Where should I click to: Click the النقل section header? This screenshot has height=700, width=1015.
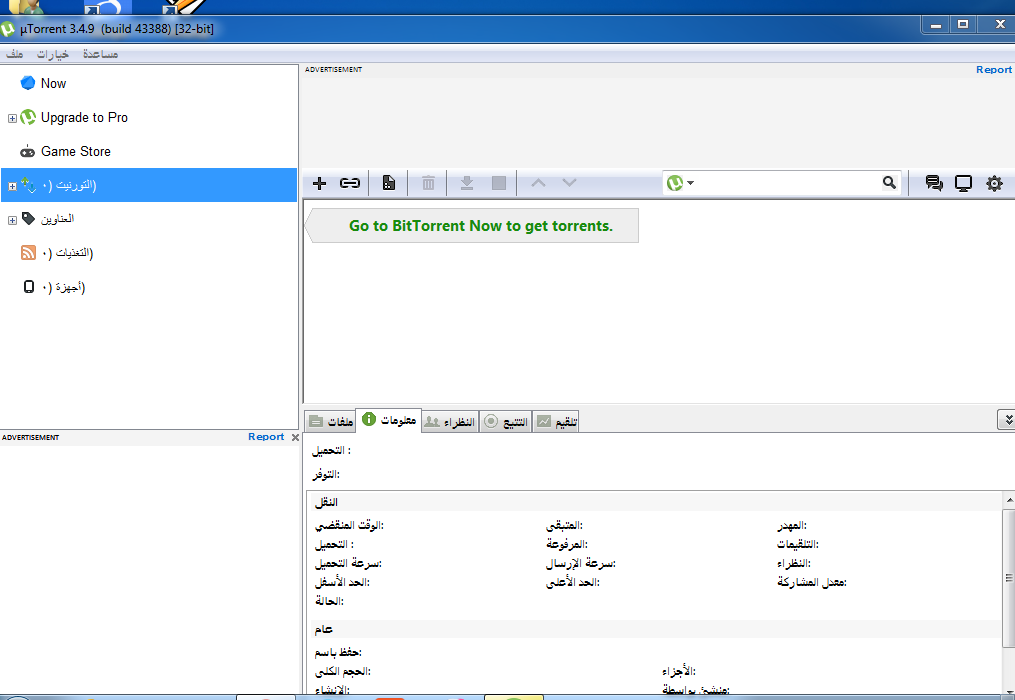coord(326,502)
